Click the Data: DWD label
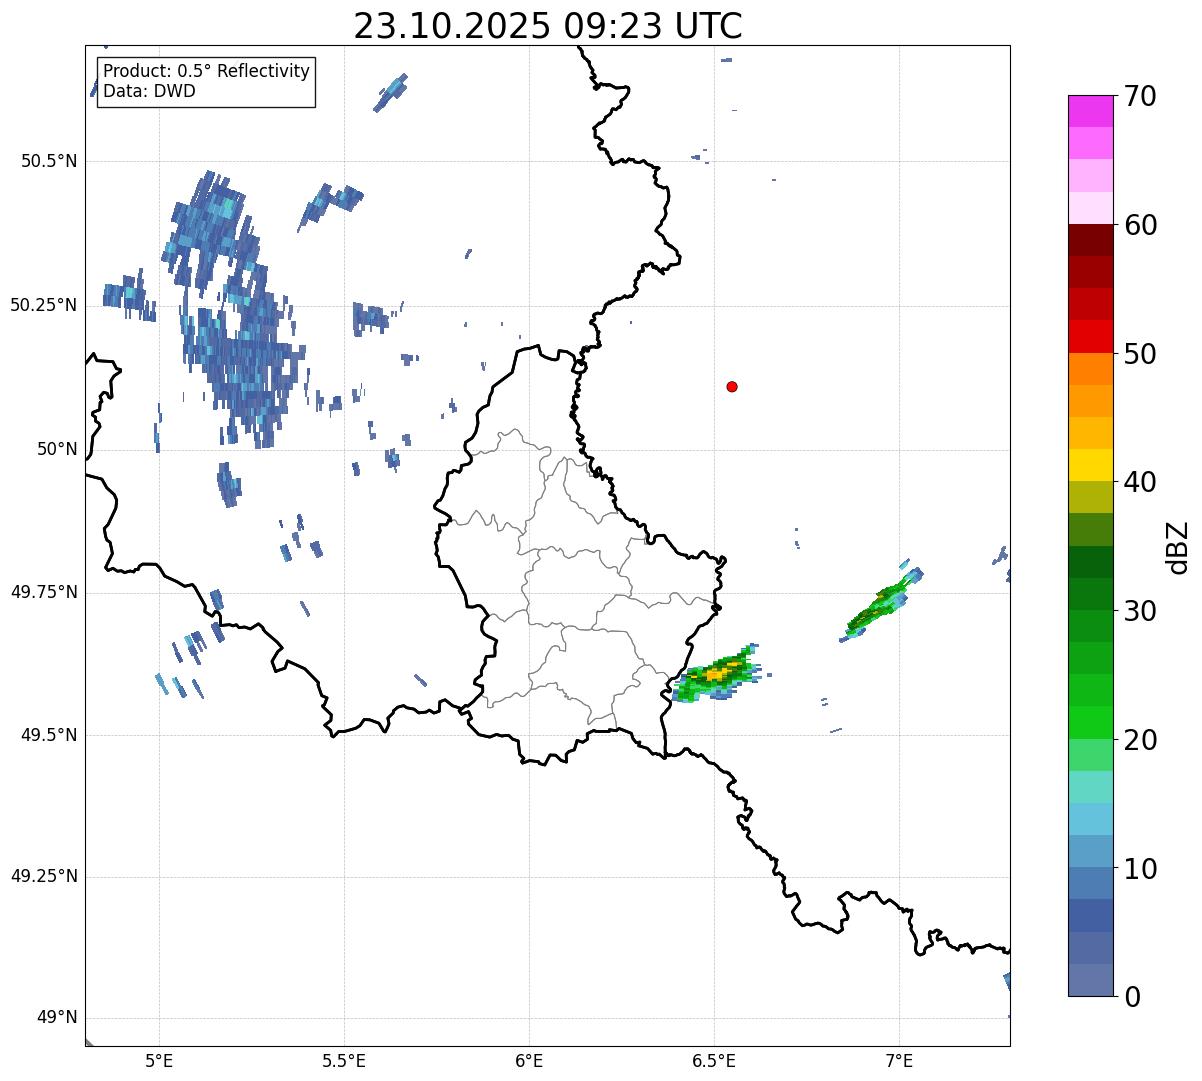This screenshot has height=1081, width=1202. click(149, 91)
